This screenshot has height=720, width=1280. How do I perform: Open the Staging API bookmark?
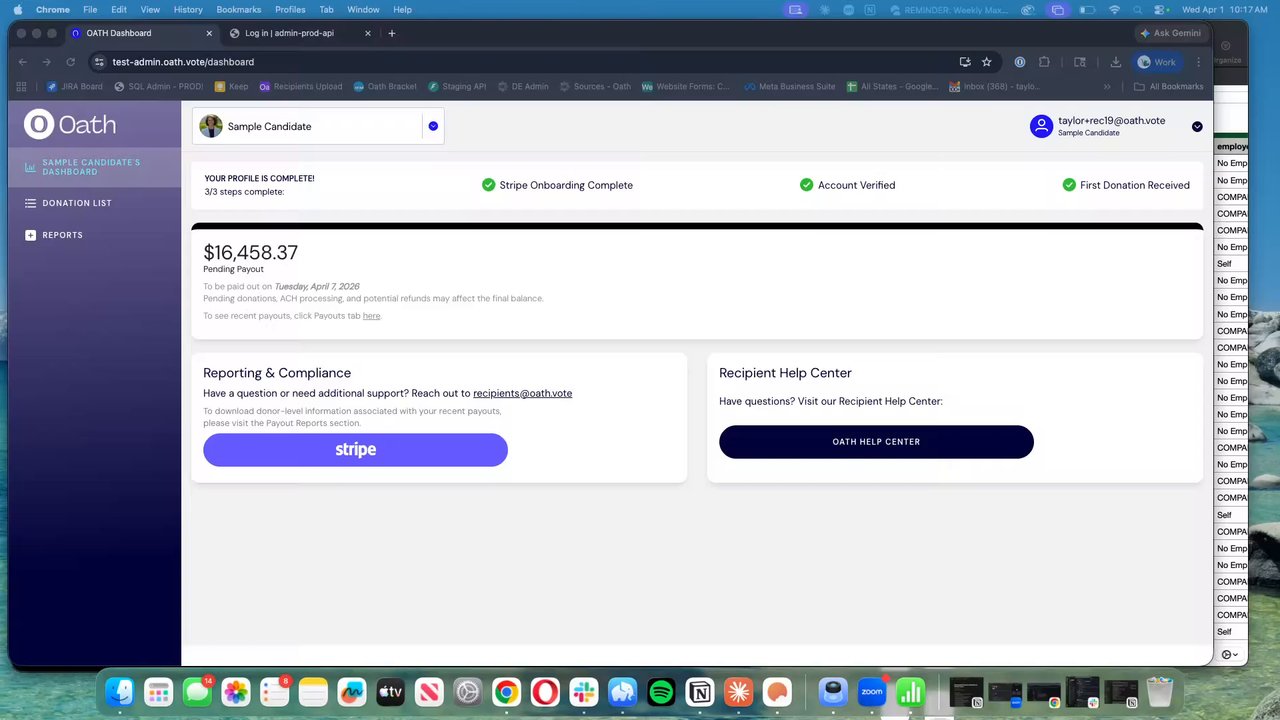457,87
